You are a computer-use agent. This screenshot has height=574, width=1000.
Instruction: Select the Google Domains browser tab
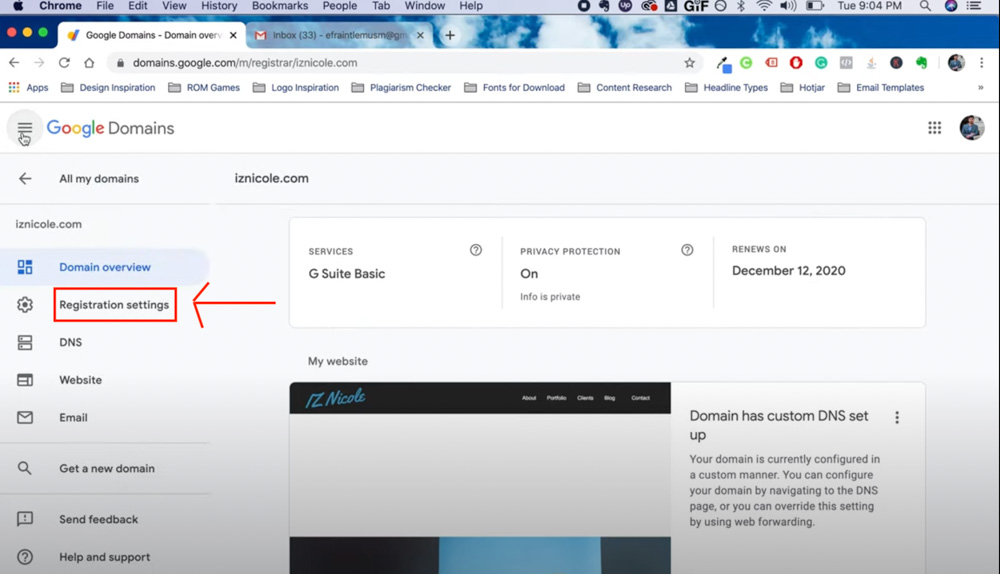pyautogui.click(x=152, y=35)
